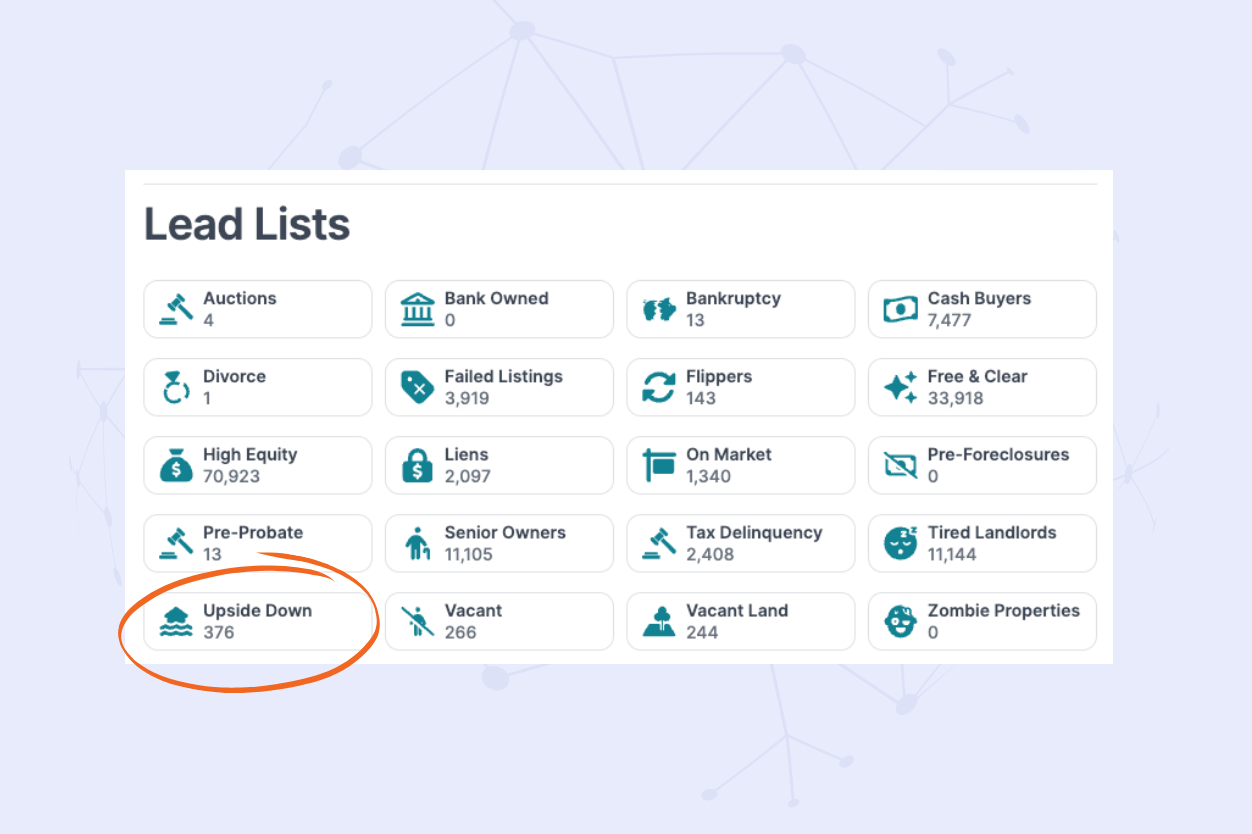Screen dimensions: 1252x834
Task: Select the Upside Down house-in-water icon
Action: click(x=175, y=621)
